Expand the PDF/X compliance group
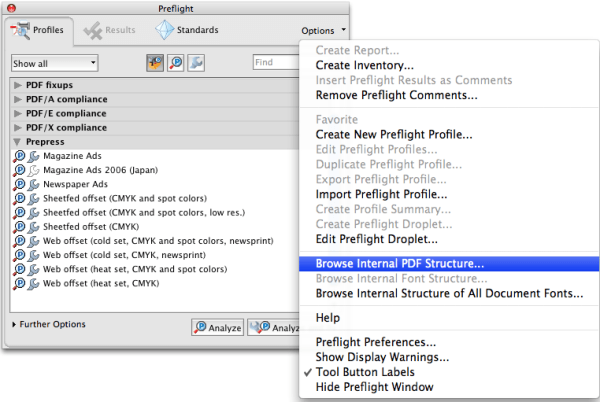Image resolution: width=600 pixels, height=402 pixels. 18,127
